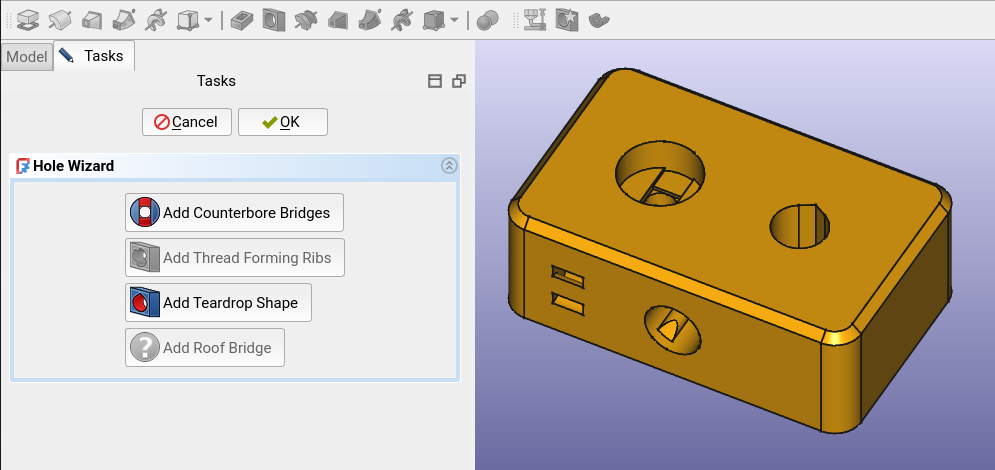This screenshot has height=470, width=995.
Task: Click the first toolbar's grip handle
Action: (8, 20)
